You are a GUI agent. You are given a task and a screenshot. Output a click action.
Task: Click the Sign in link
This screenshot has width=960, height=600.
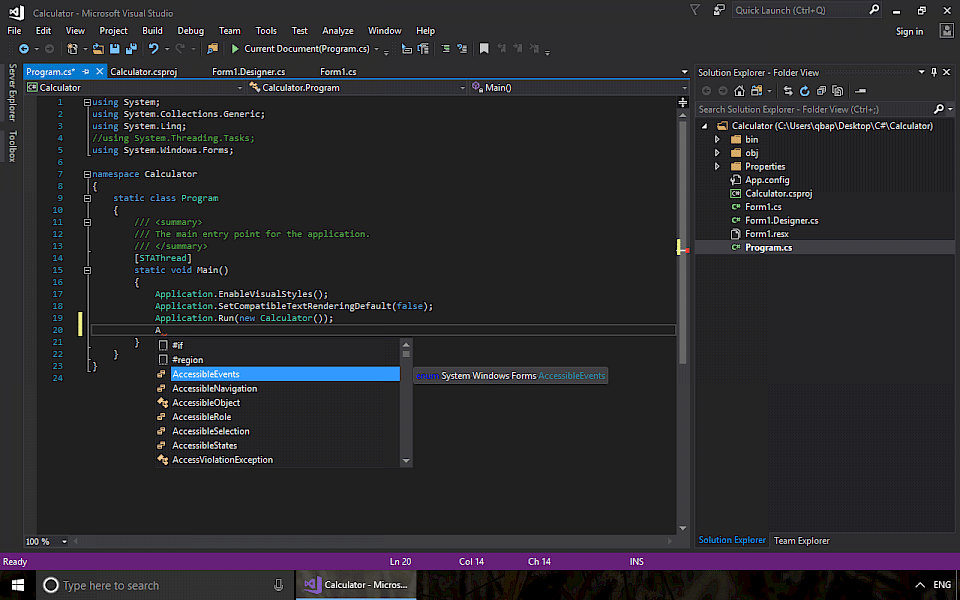[x=909, y=30]
